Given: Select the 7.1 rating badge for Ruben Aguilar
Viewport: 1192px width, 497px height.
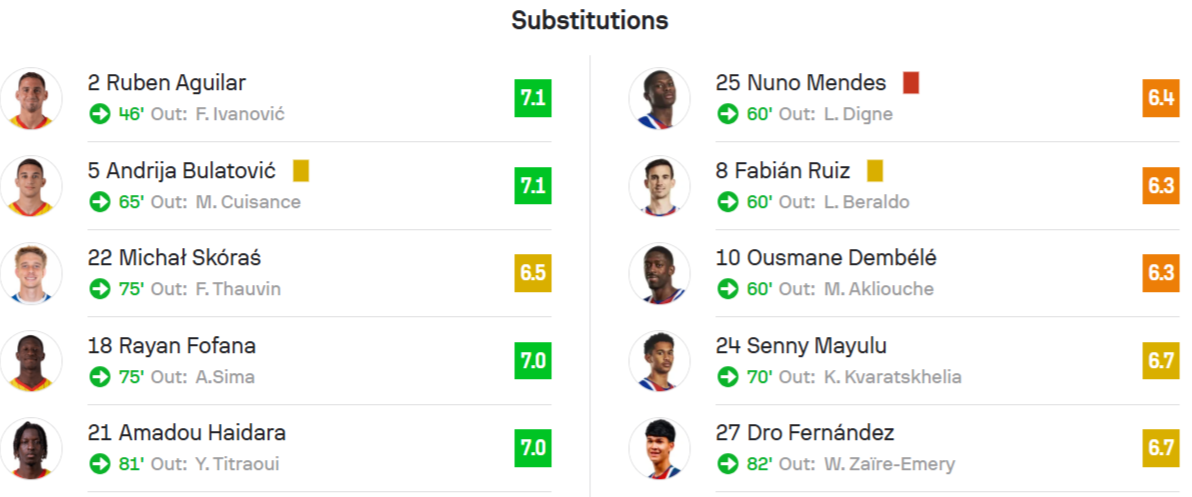Looking at the screenshot, I should point(533,98).
